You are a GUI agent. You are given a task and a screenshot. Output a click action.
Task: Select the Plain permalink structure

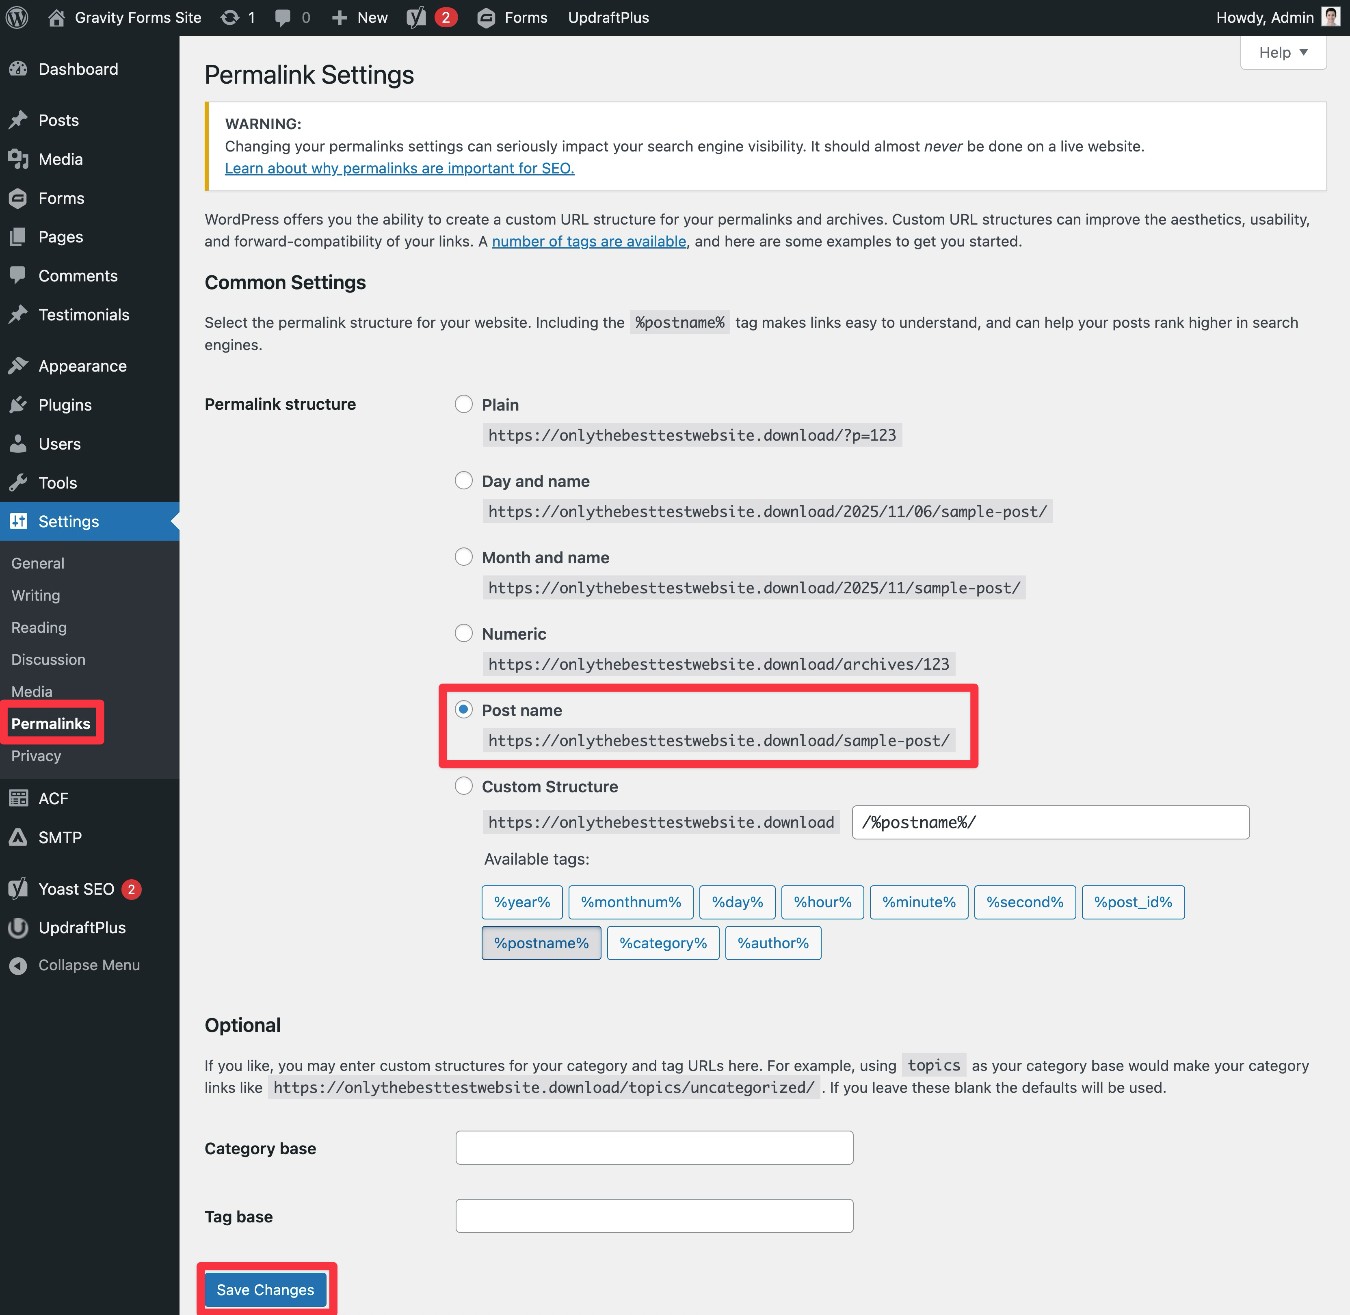464,404
